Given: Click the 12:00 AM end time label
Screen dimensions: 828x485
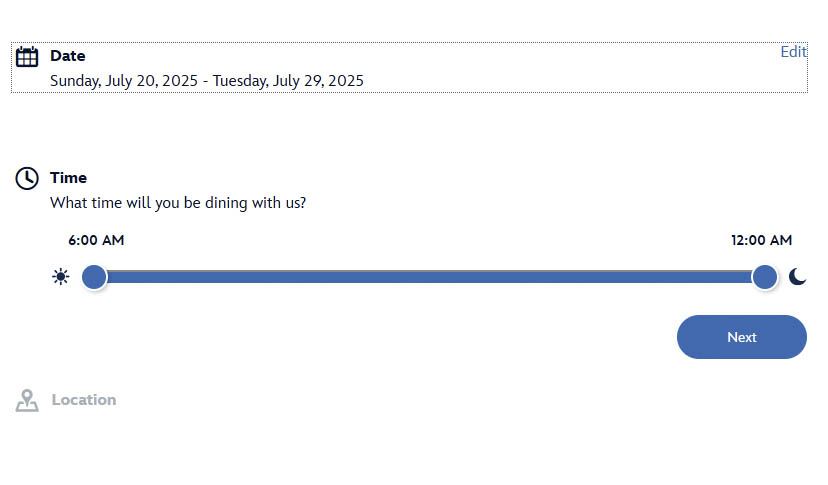Looking at the screenshot, I should [x=761, y=240].
